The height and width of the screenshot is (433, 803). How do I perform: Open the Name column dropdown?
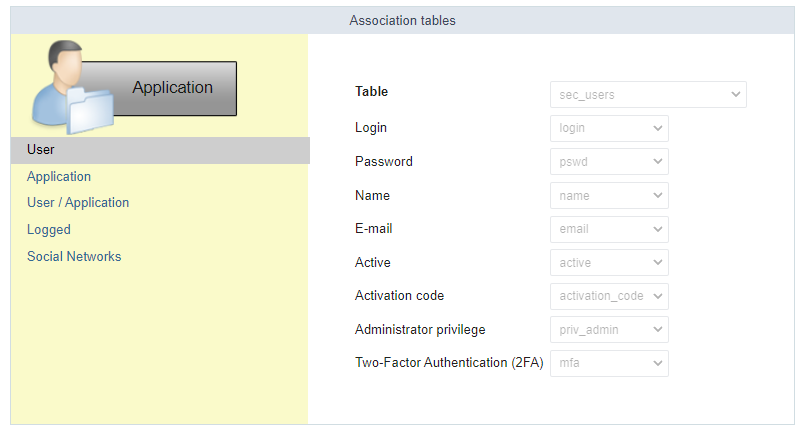[x=608, y=196]
